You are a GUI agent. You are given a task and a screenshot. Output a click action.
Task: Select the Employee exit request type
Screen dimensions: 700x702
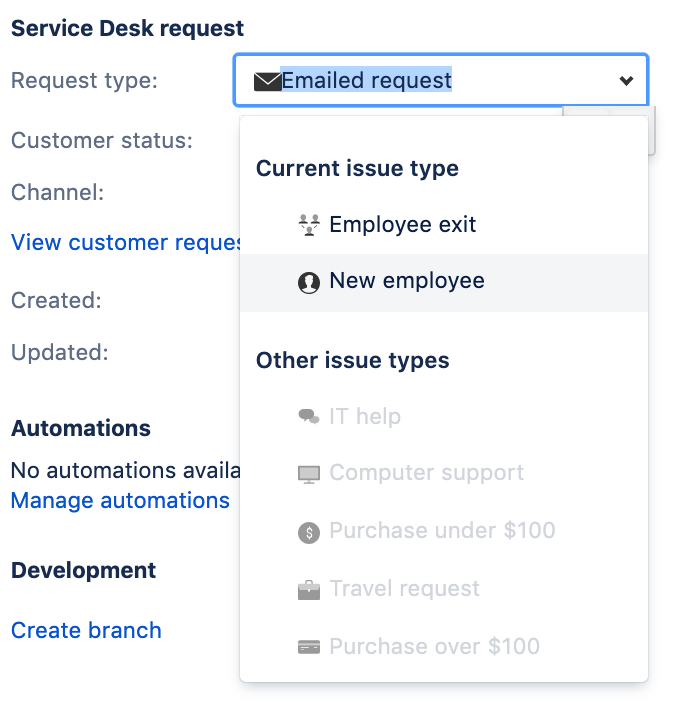pyautogui.click(x=444, y=225)
